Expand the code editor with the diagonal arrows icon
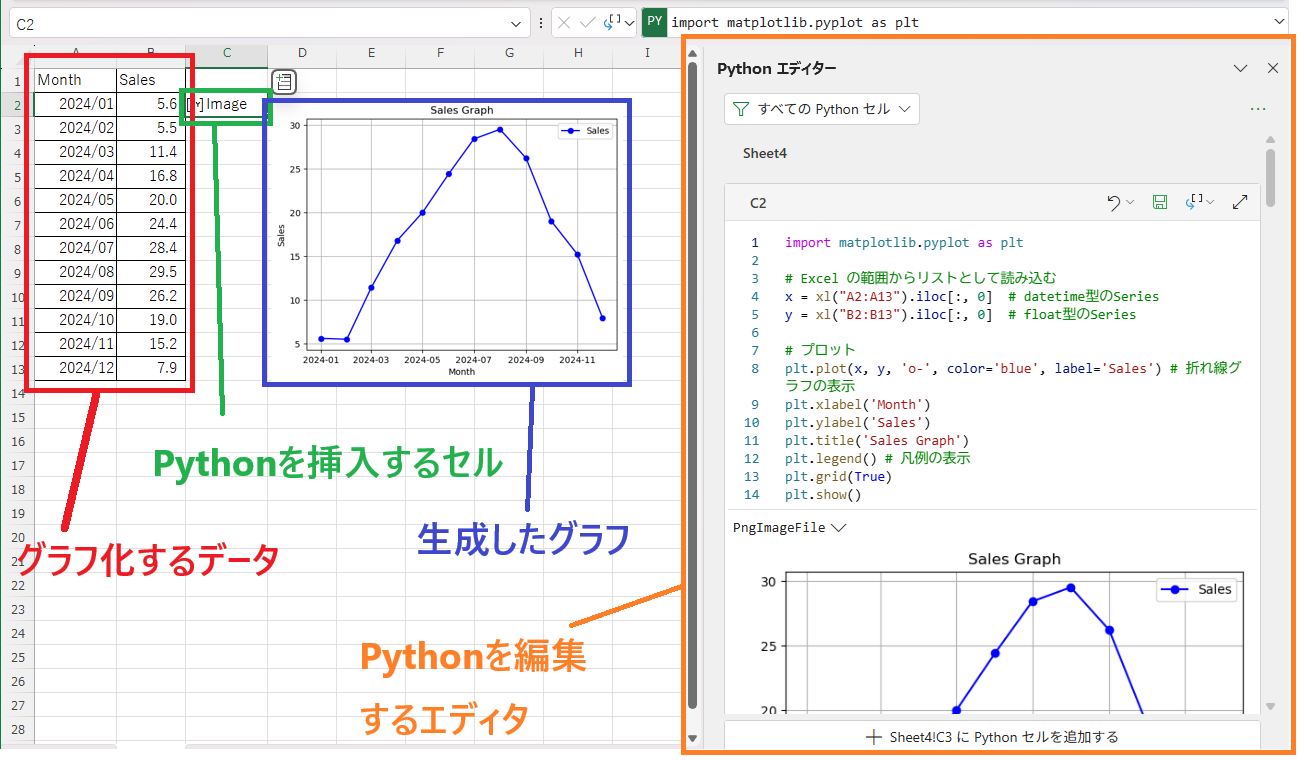This screenshot has height=760, width=1304. pos(1240,203)
